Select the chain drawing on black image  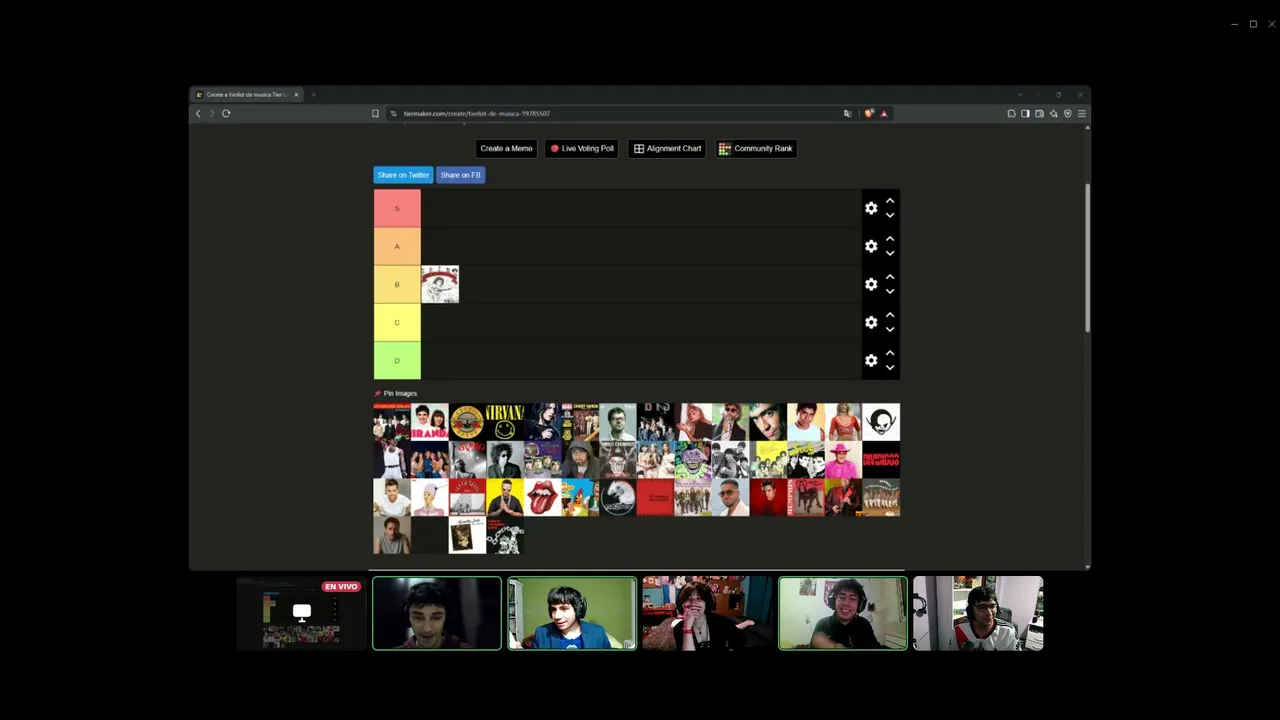[x=504, y=535]
